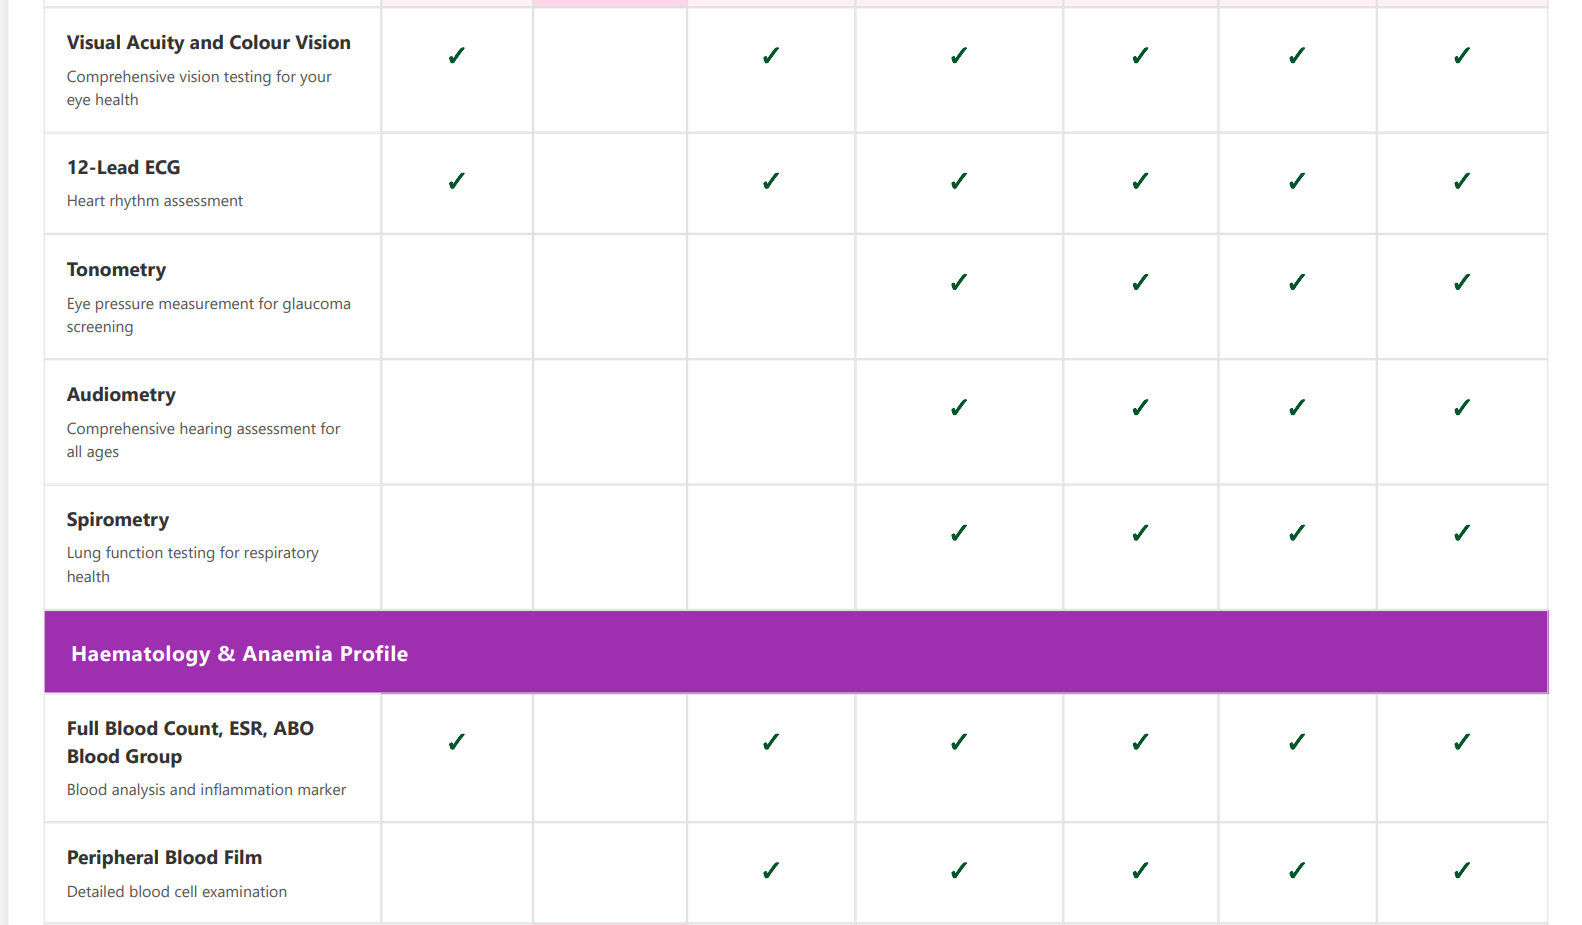Click the "Heart rhythm assessment" description text
The image size is (1582, 925).
pyautogui.click(x=155, y=201)
